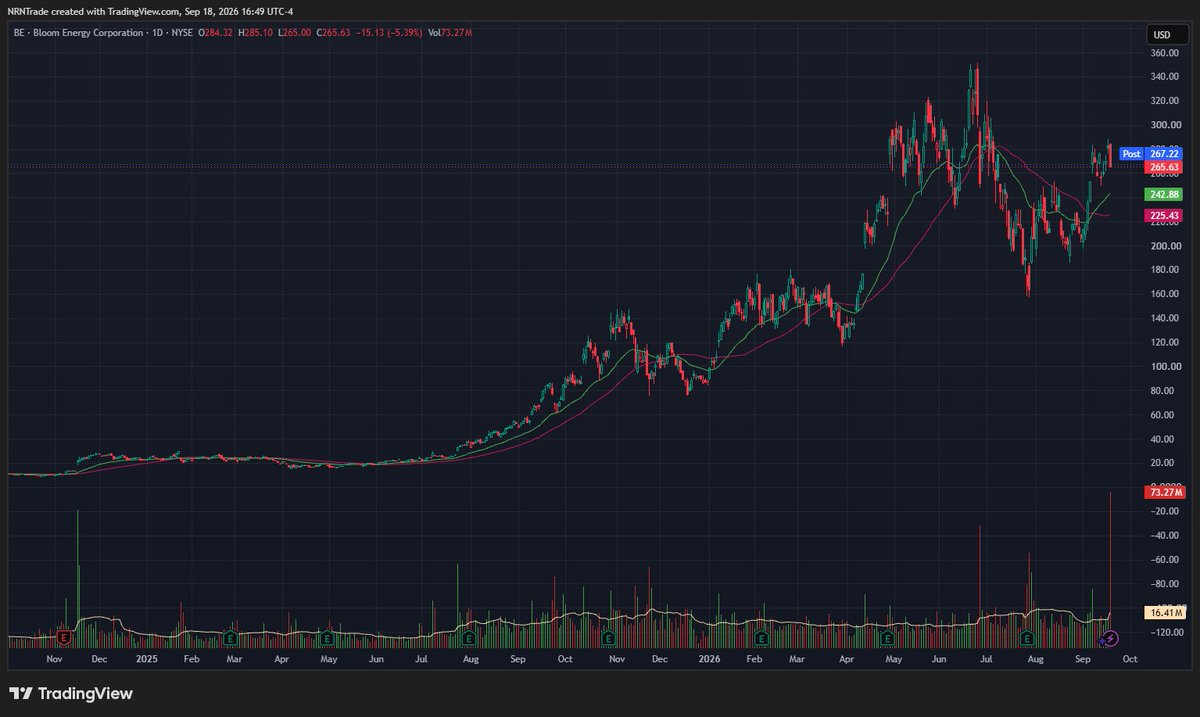
Task: Click the earnings E marker at May 2026
Action: tap(887, 638)
